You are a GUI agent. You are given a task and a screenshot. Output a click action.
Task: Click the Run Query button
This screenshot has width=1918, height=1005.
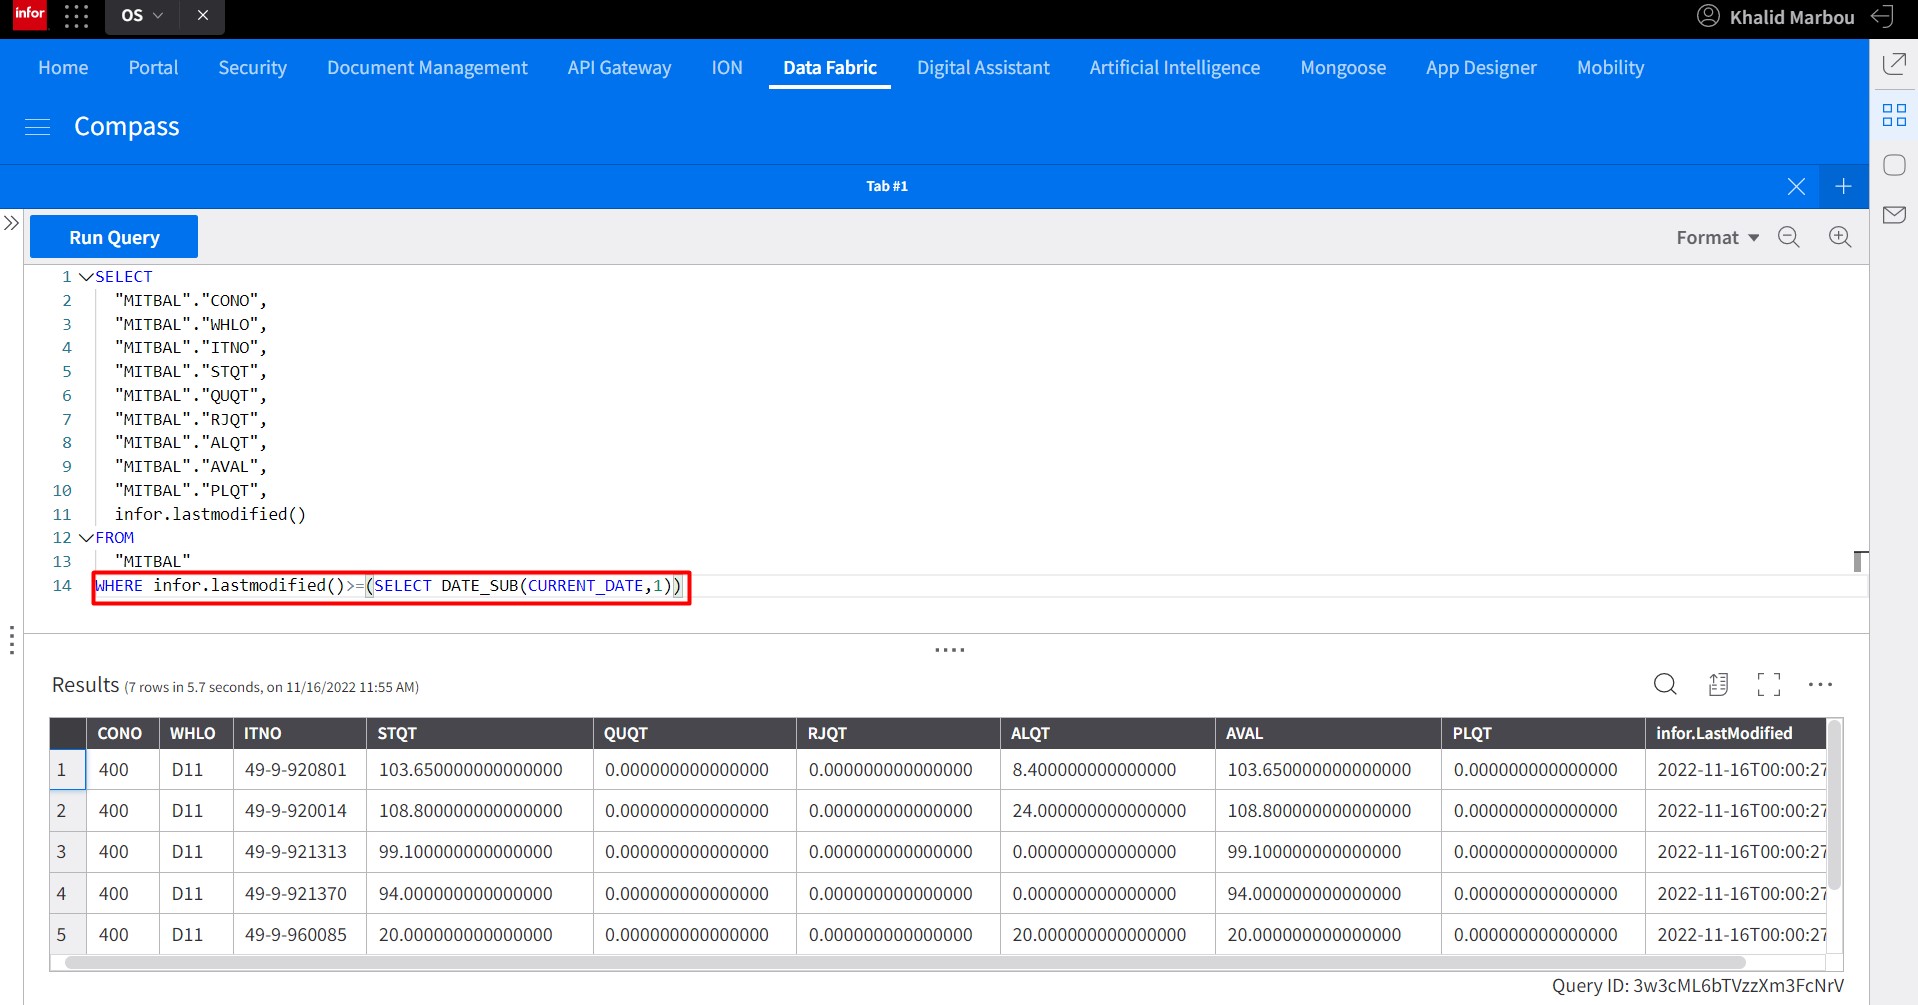114,237
